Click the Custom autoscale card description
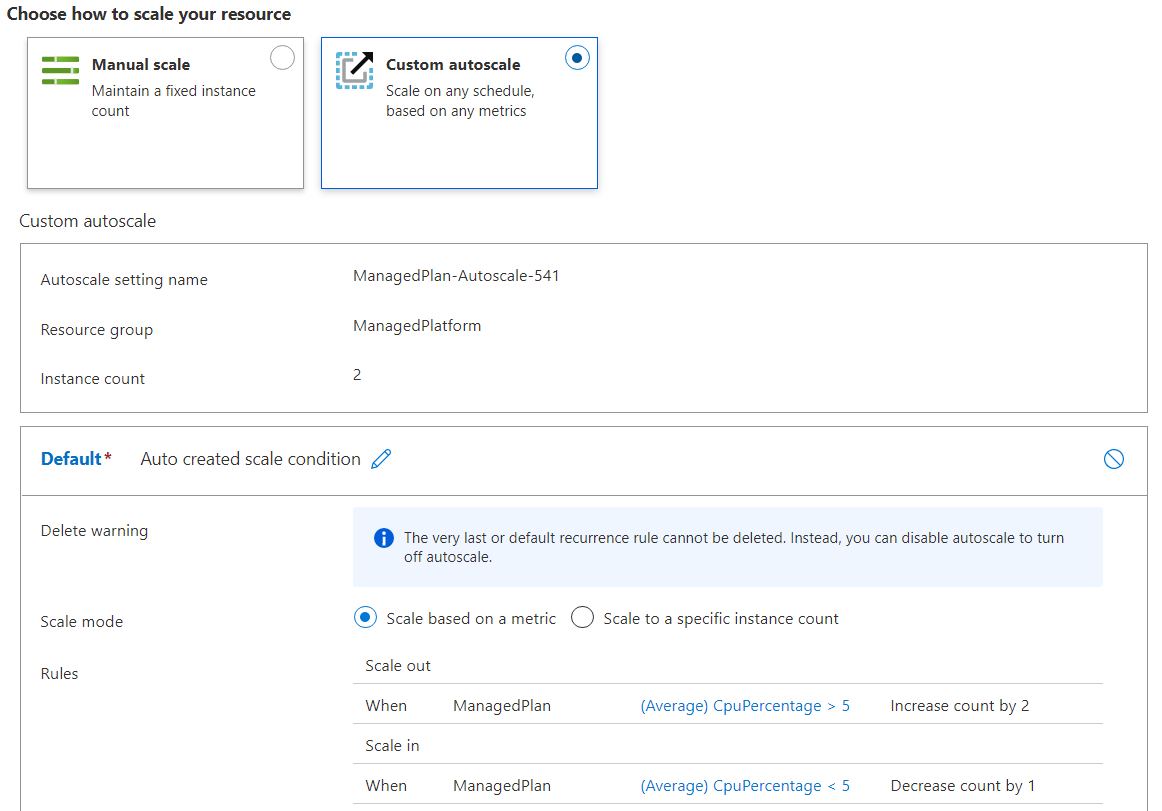 (460, 101)
